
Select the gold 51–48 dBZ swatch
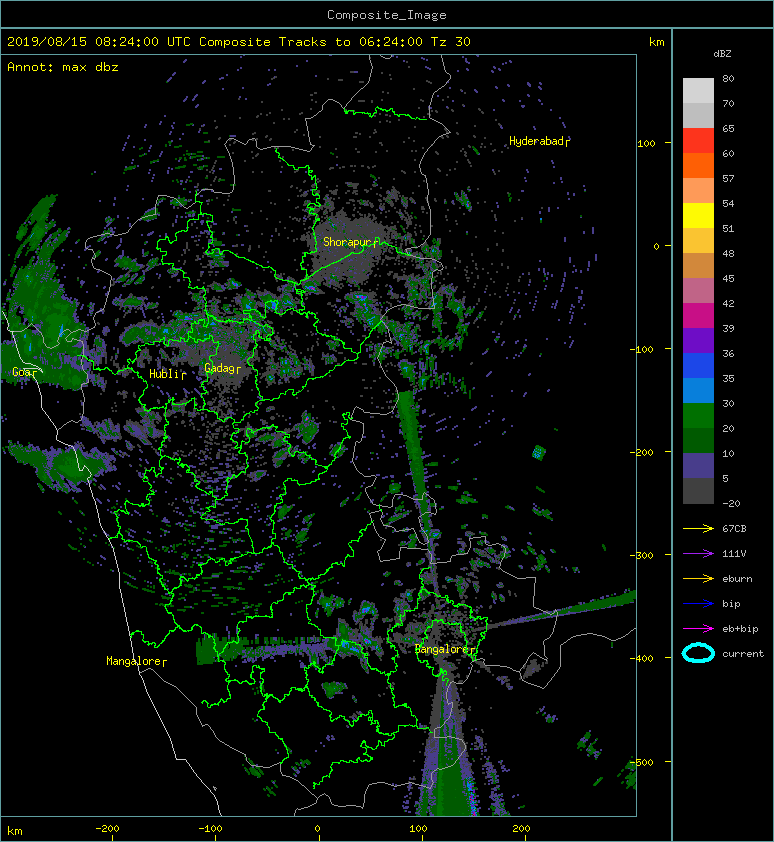click(698, 241)
